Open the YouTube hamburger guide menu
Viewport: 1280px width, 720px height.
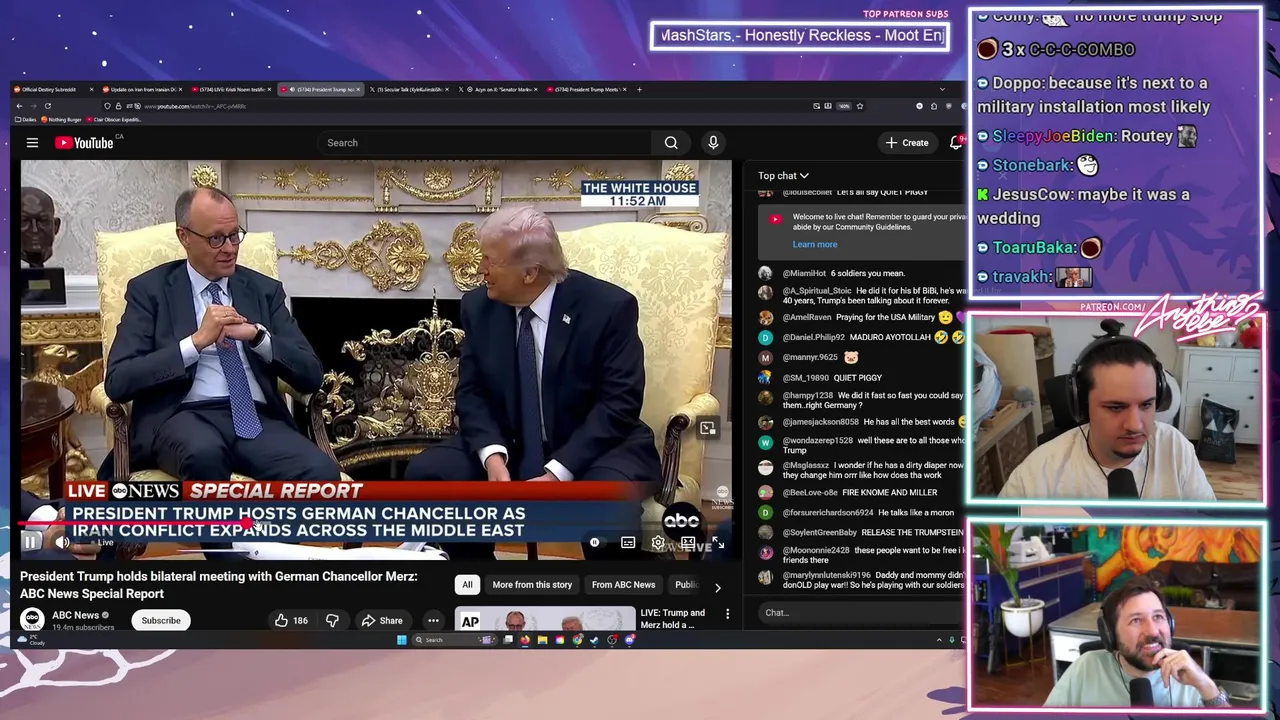[32, 143]
